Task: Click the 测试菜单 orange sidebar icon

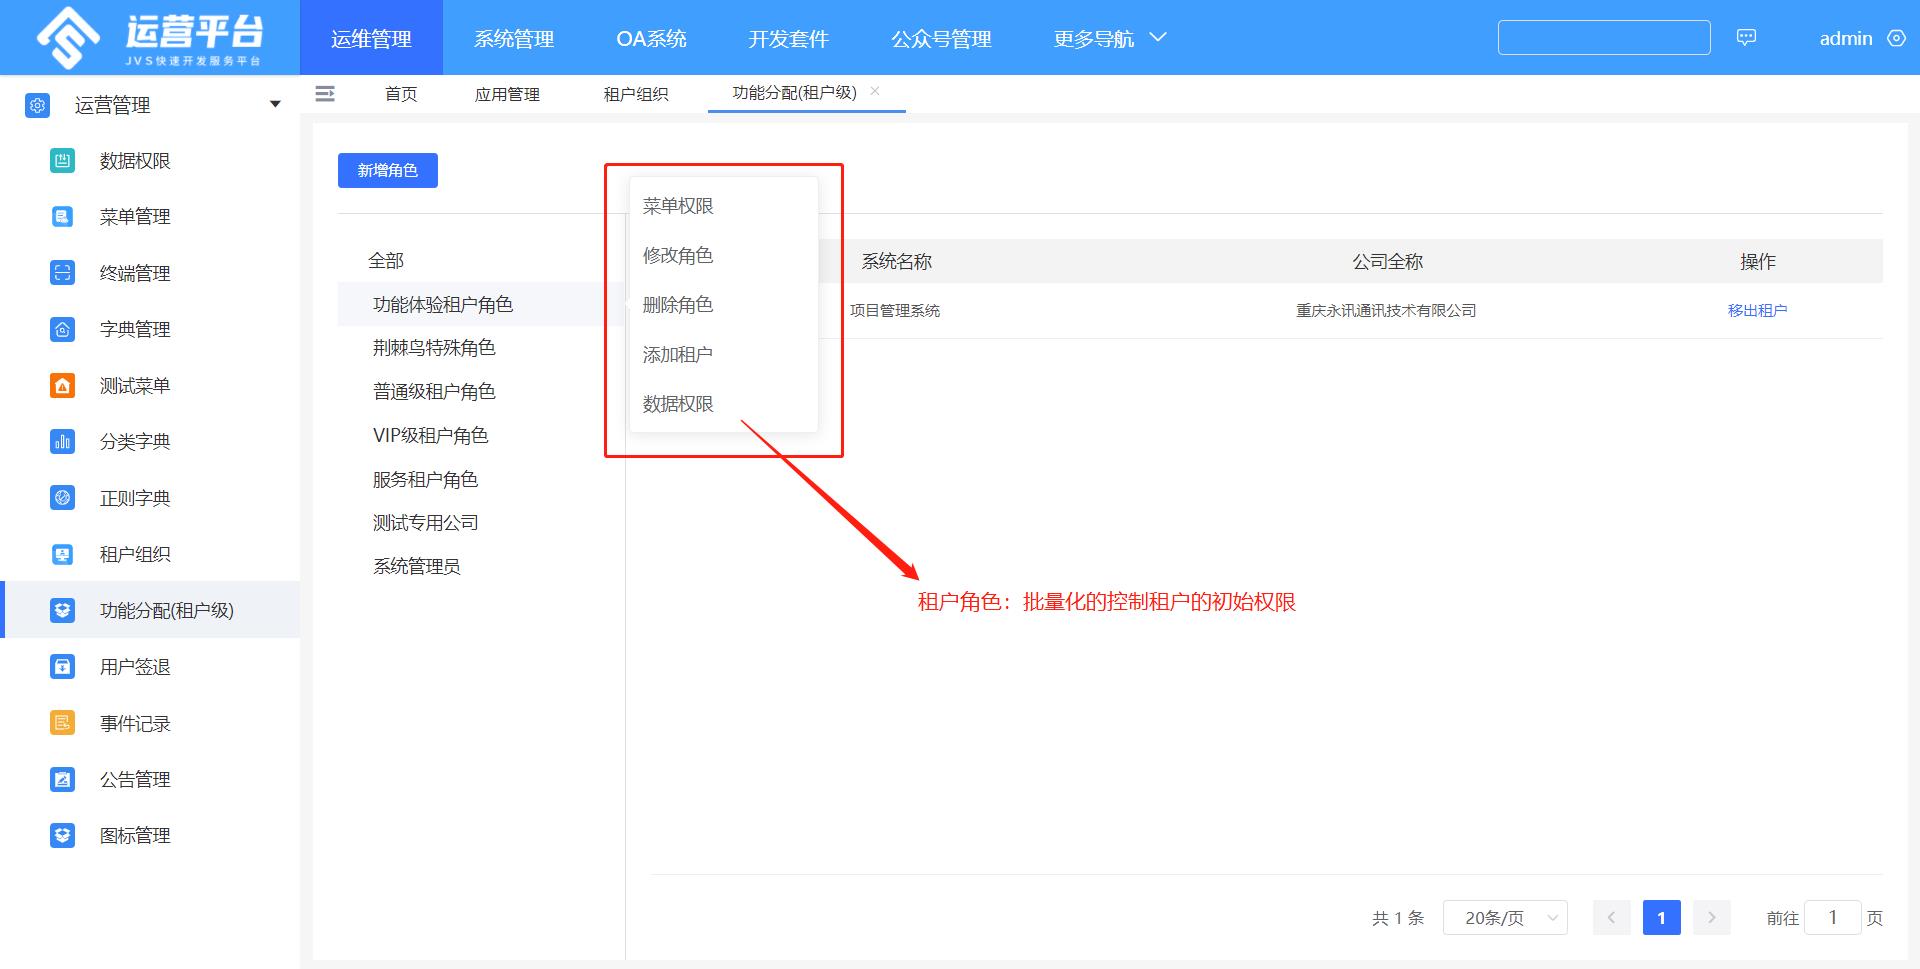Action: tap(62, 385)
